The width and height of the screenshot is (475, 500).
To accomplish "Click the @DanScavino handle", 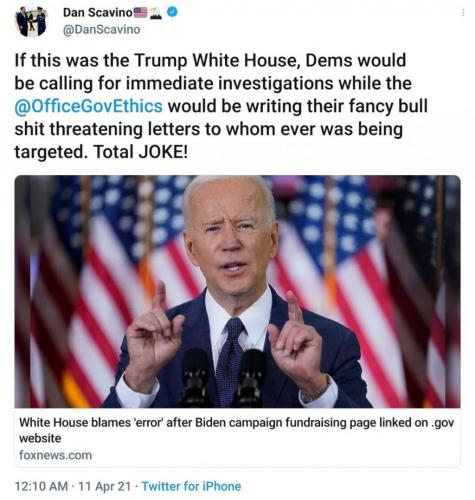I will [x=102, y=30].
